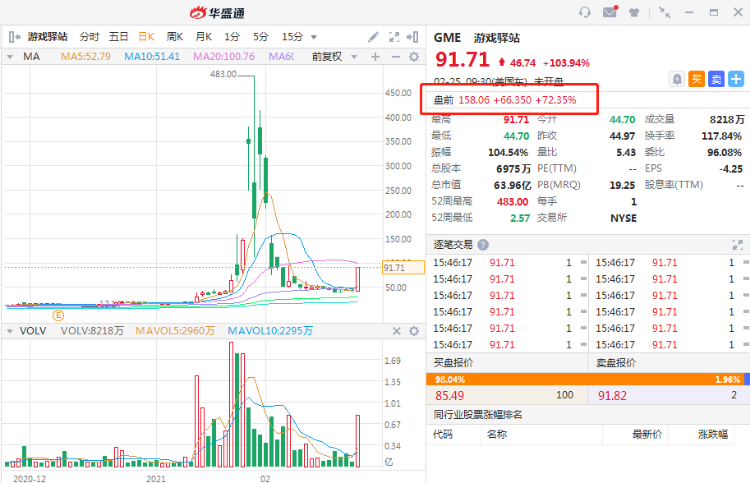Click the ask price 91.82

coord(612,395)
